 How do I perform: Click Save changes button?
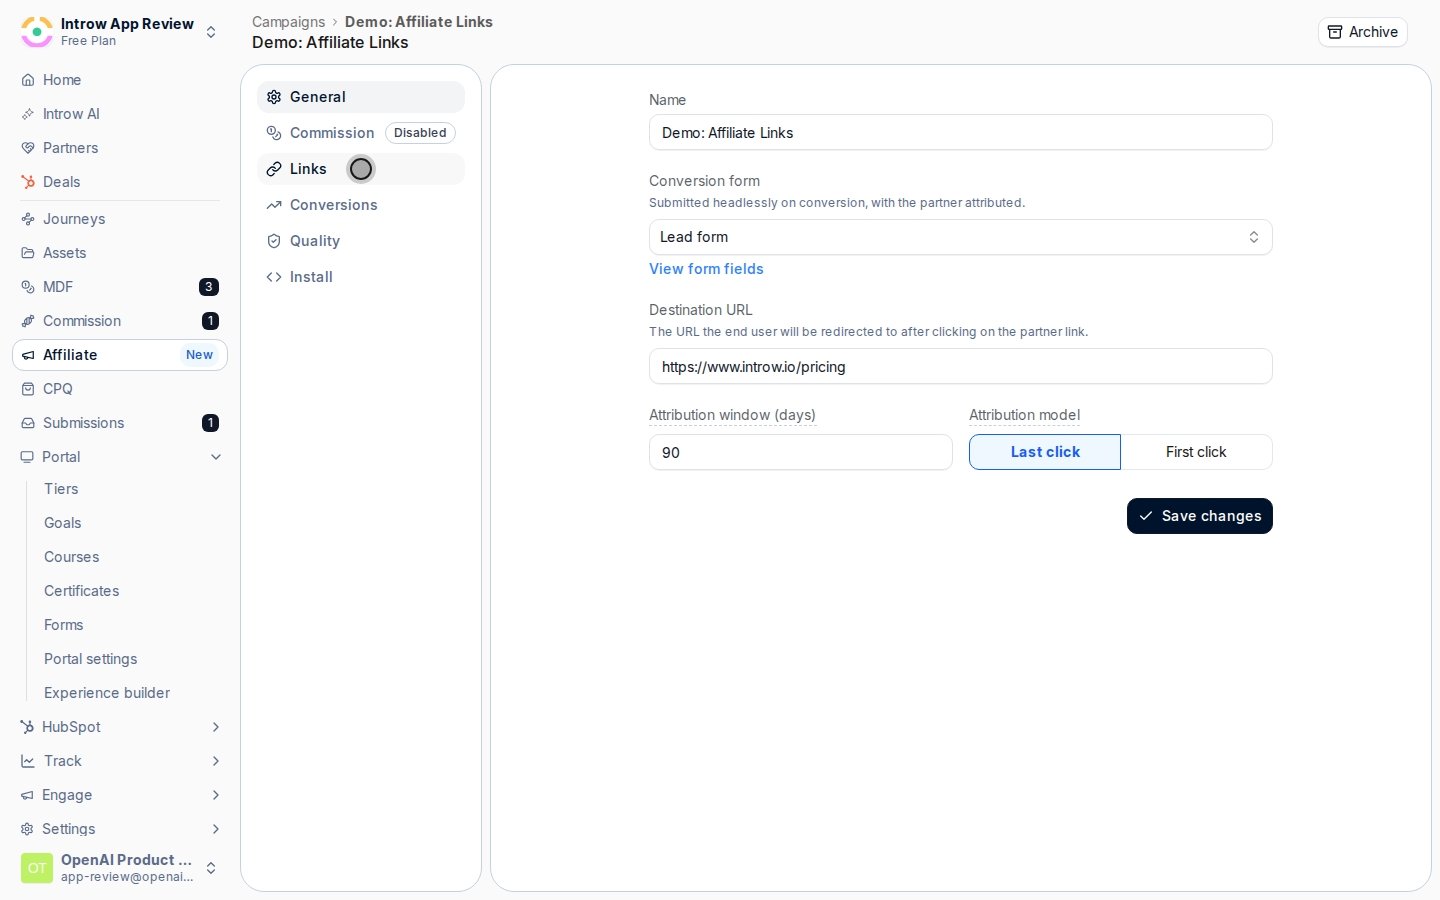coord(1200,516)
